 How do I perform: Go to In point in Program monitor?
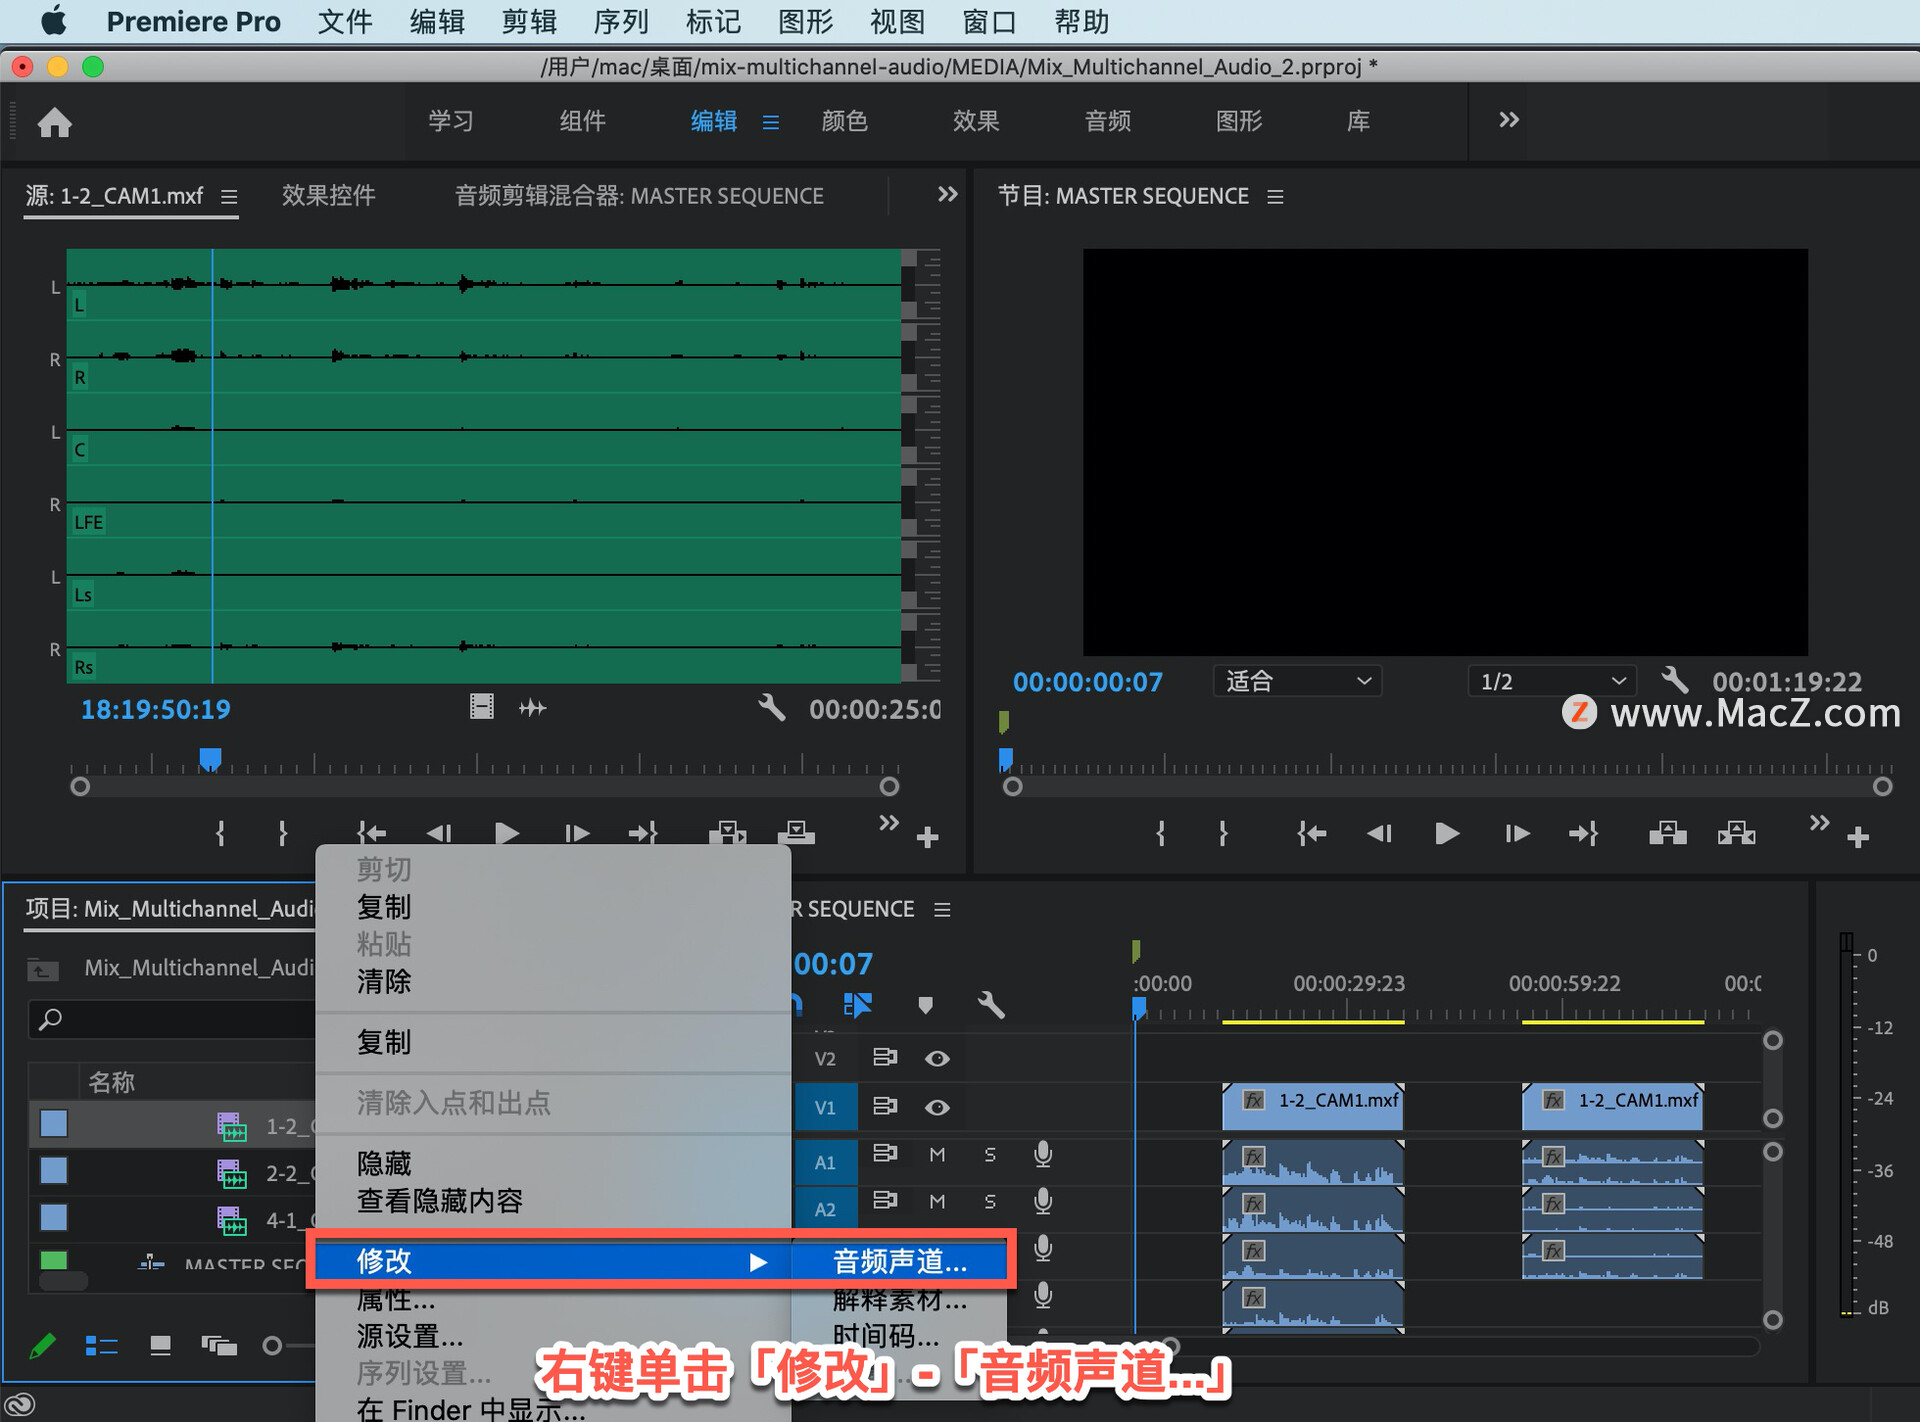pyautogui.click(x=1312, y=833)
